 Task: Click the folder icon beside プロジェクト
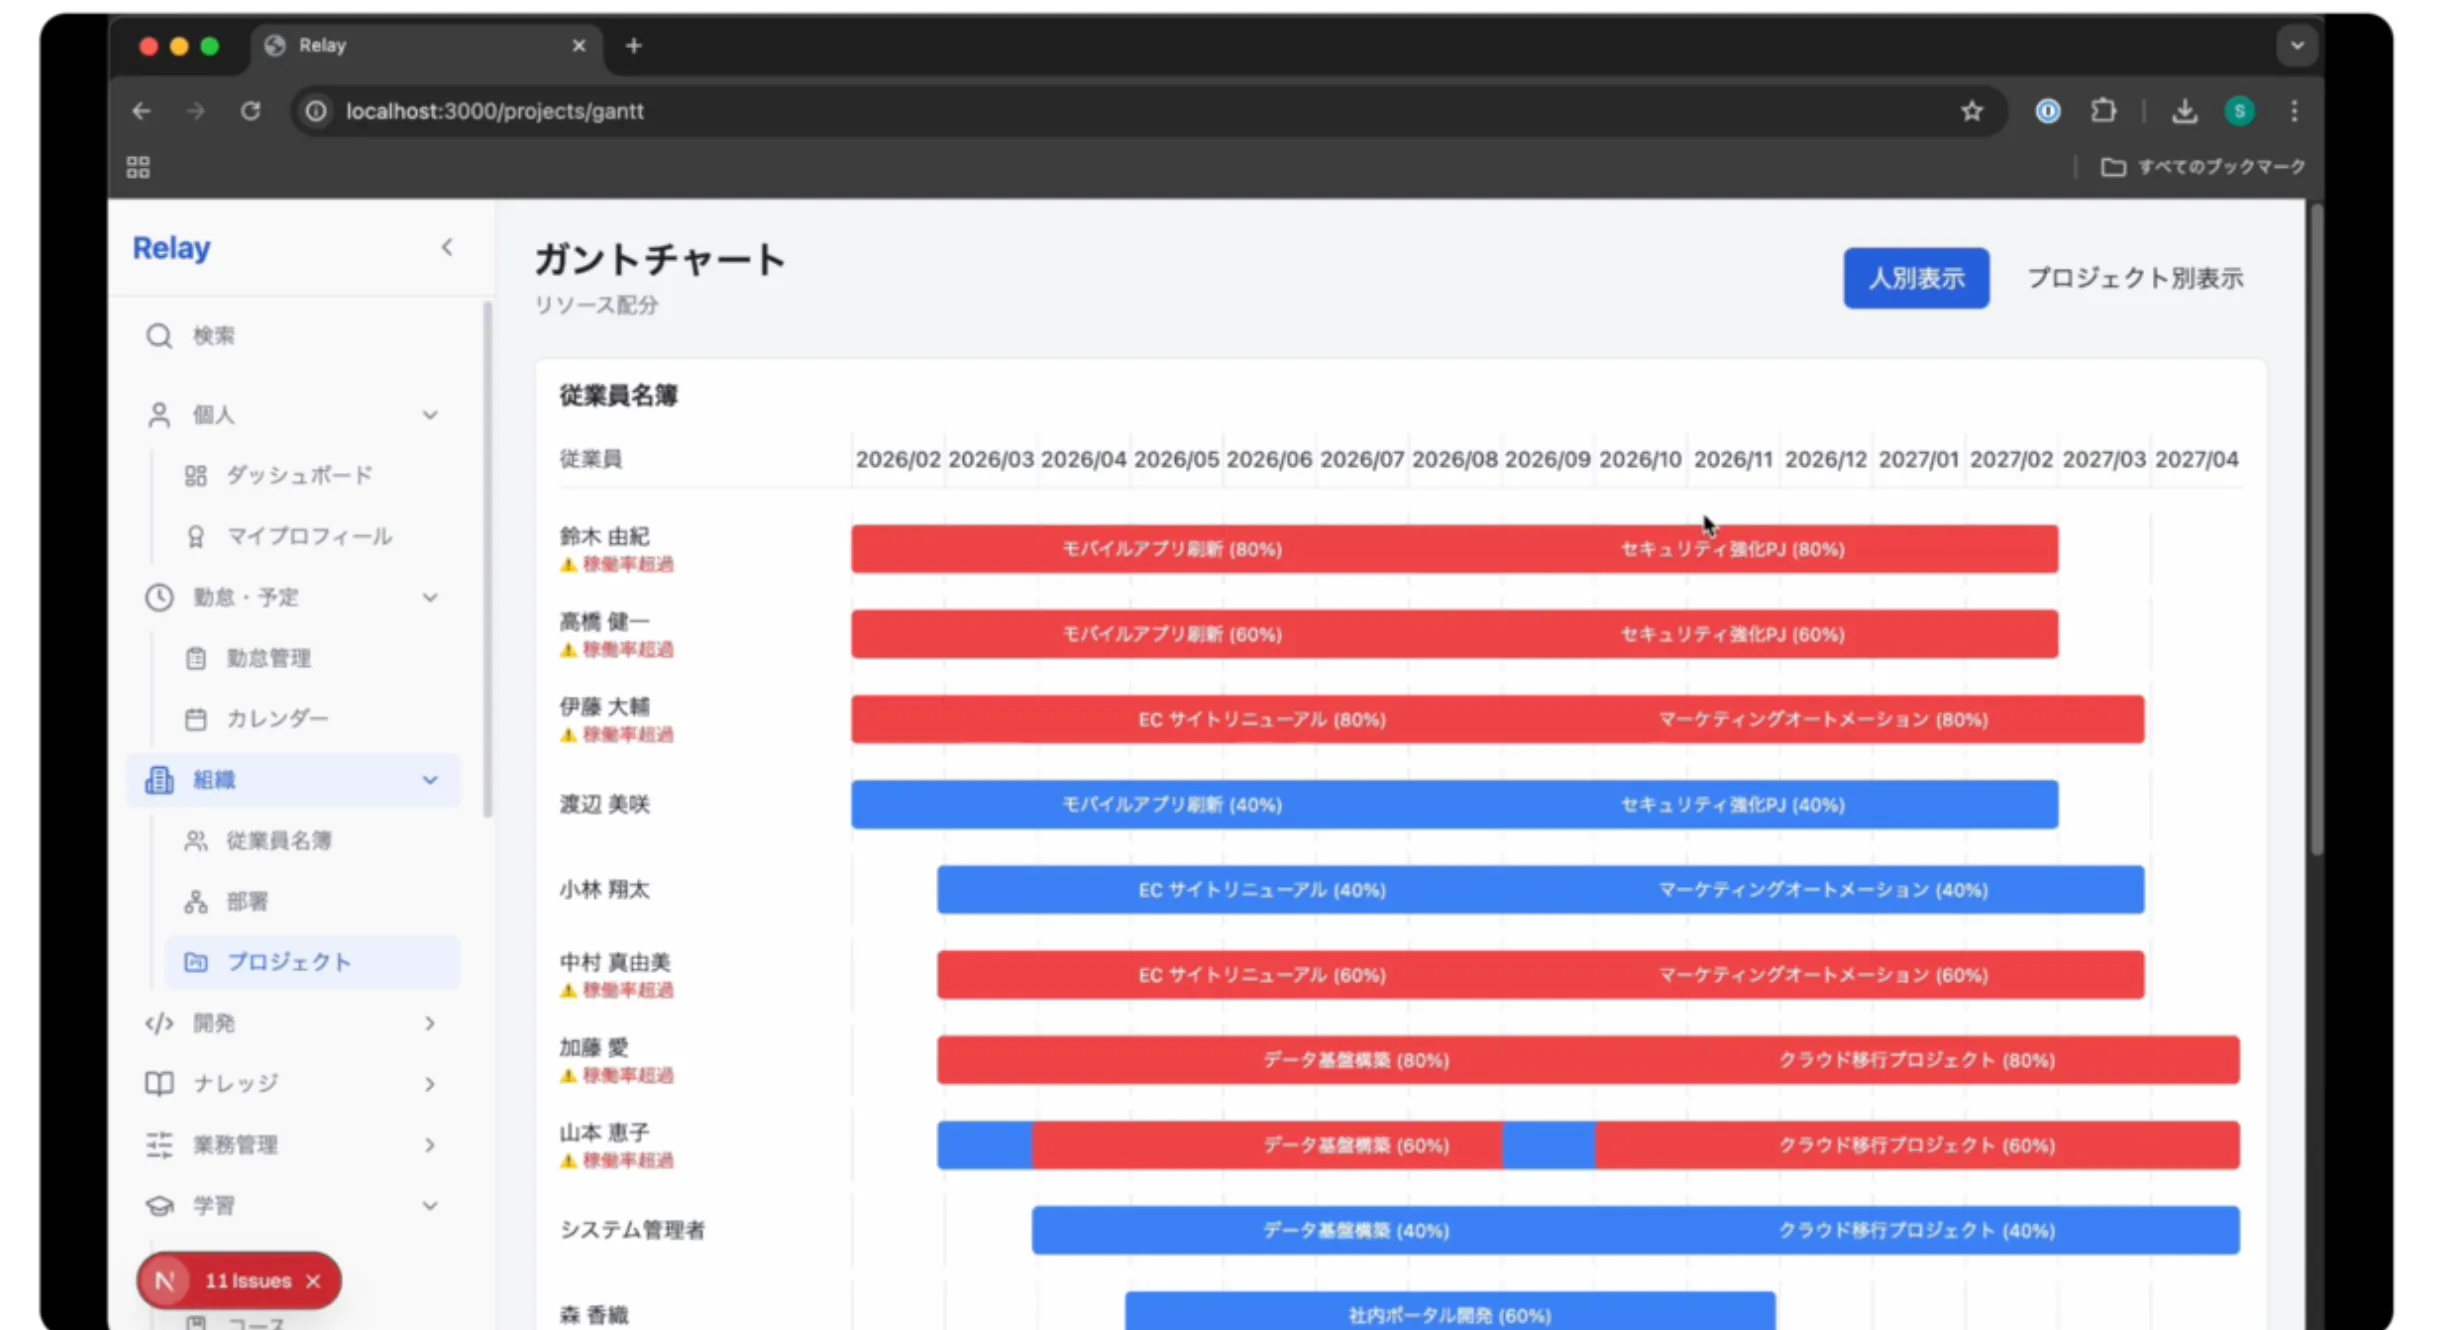coord(196,962)
